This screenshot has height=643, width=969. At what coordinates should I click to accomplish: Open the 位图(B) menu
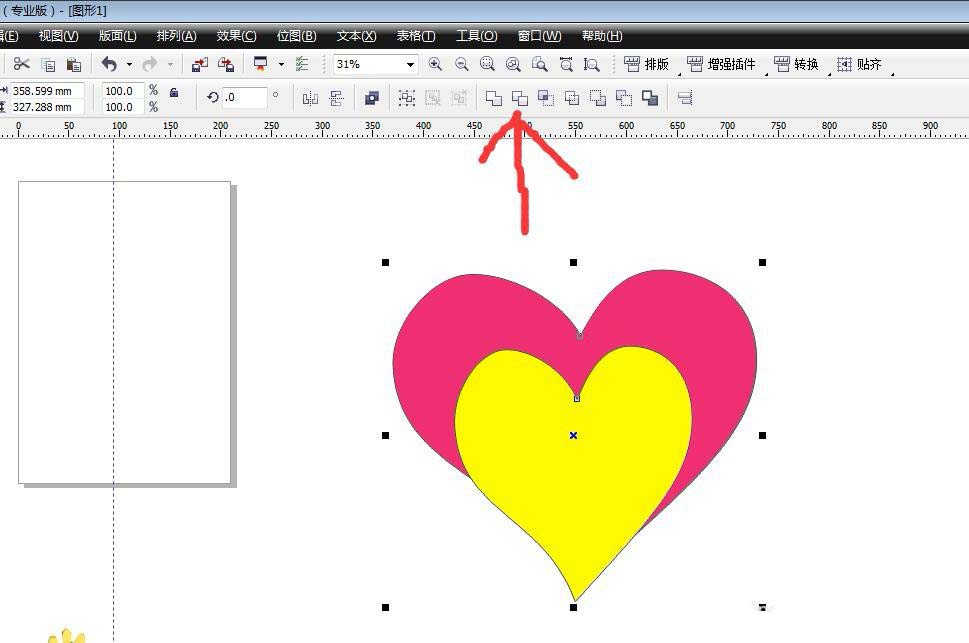pyautogui.click(x=297, y=36)
